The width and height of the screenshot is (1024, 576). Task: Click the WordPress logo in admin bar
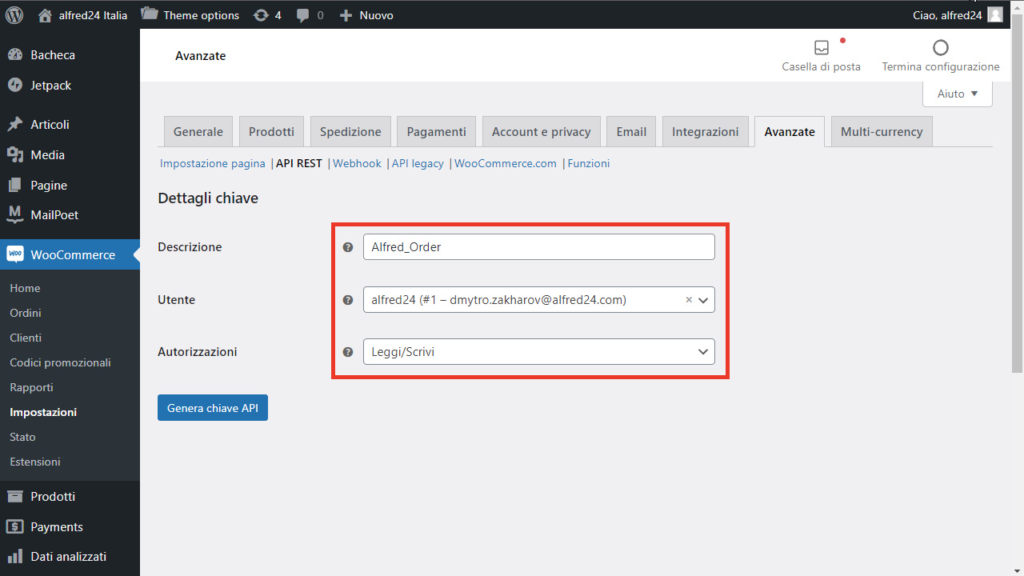tap(14, 15)
